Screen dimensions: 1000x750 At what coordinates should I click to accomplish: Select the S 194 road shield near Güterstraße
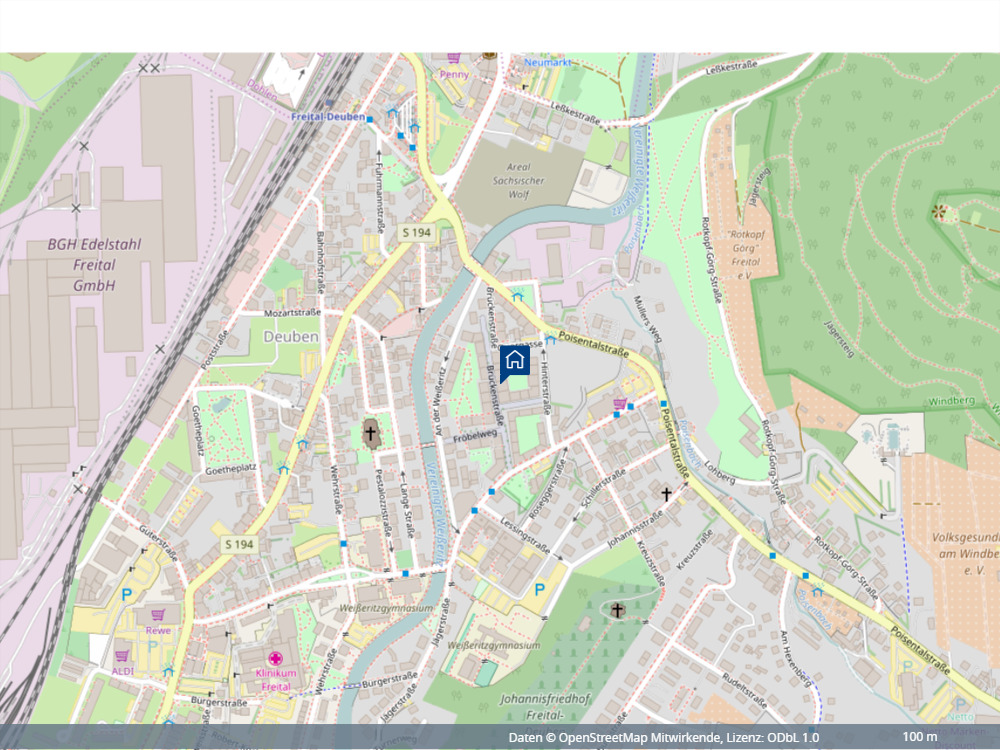point(237,542)
